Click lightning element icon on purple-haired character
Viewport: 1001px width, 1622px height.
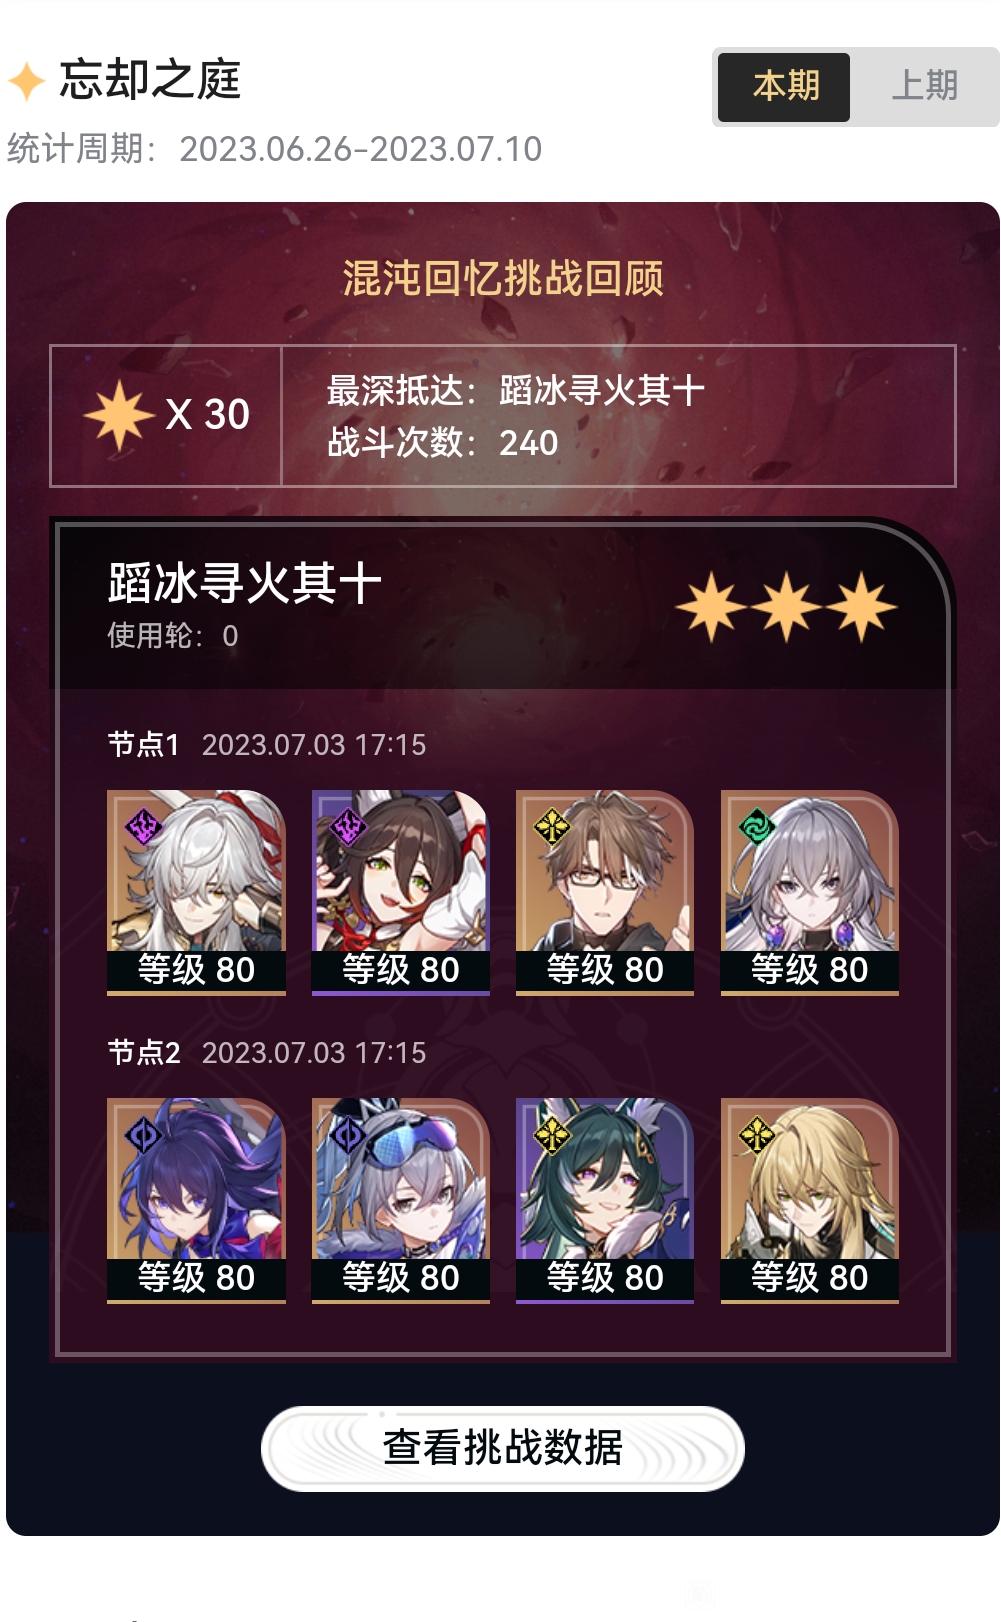143,1135
